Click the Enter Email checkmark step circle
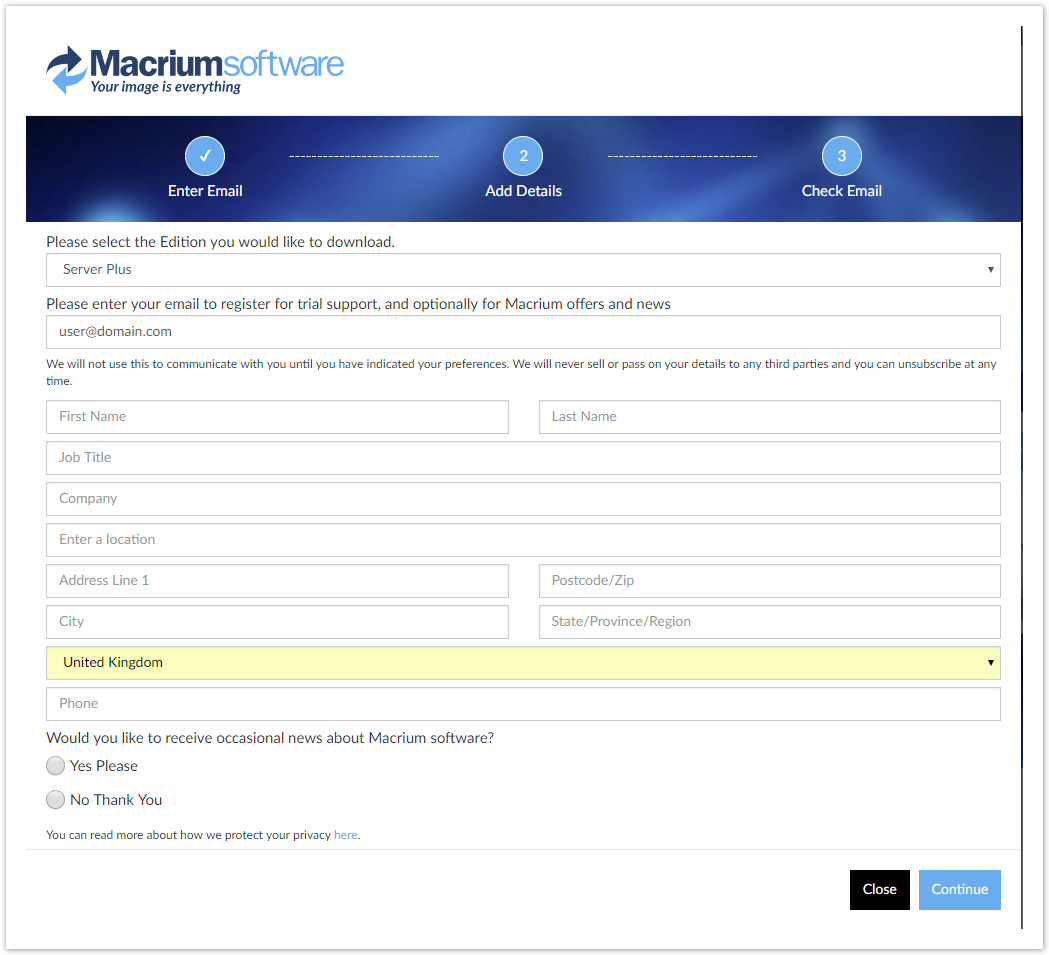 205,156
